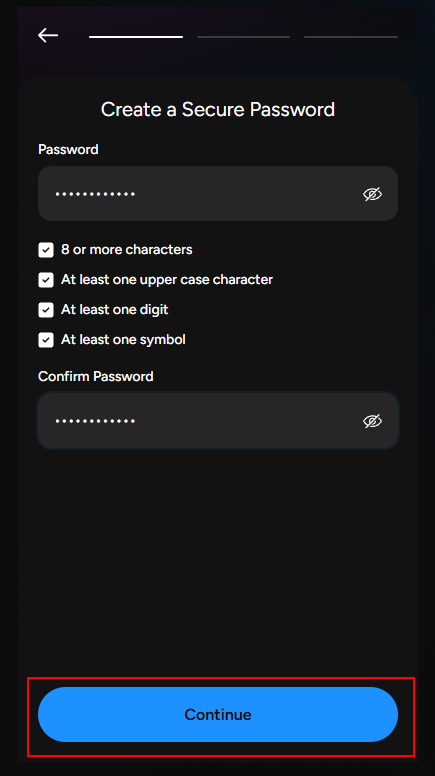Toggle the upper case character checkbox
Viewport: 435px width, 776px height.
(46, 280)
